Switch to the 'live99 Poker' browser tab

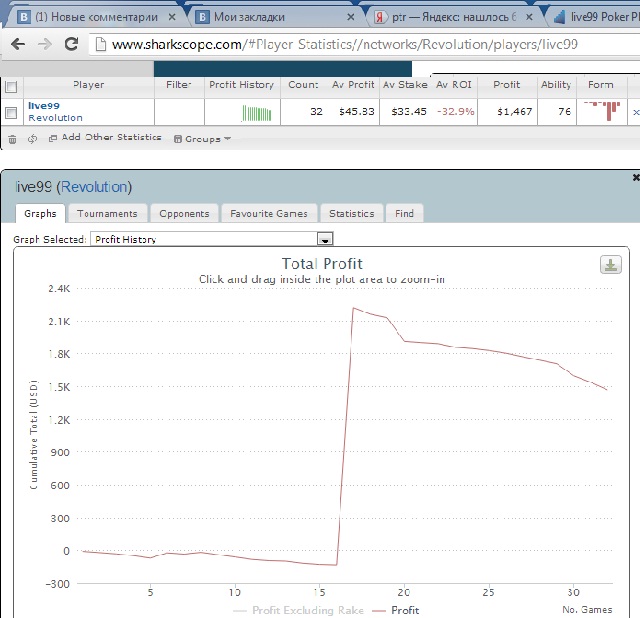click(596, 17)
